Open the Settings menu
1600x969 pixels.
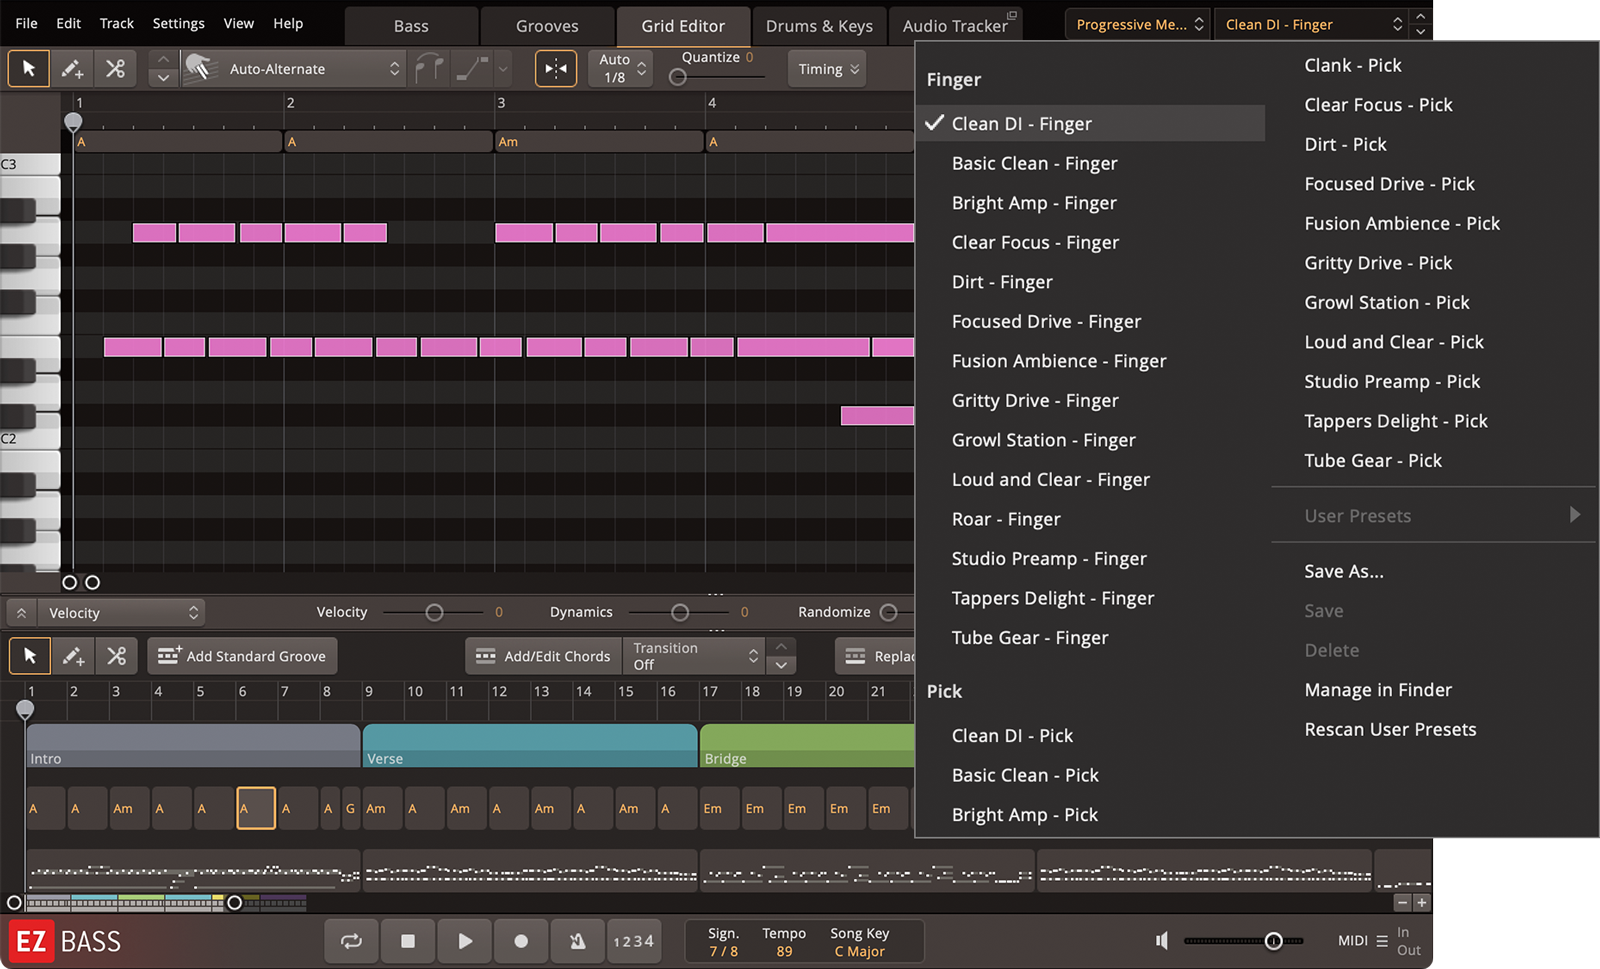tap(178, 23)
